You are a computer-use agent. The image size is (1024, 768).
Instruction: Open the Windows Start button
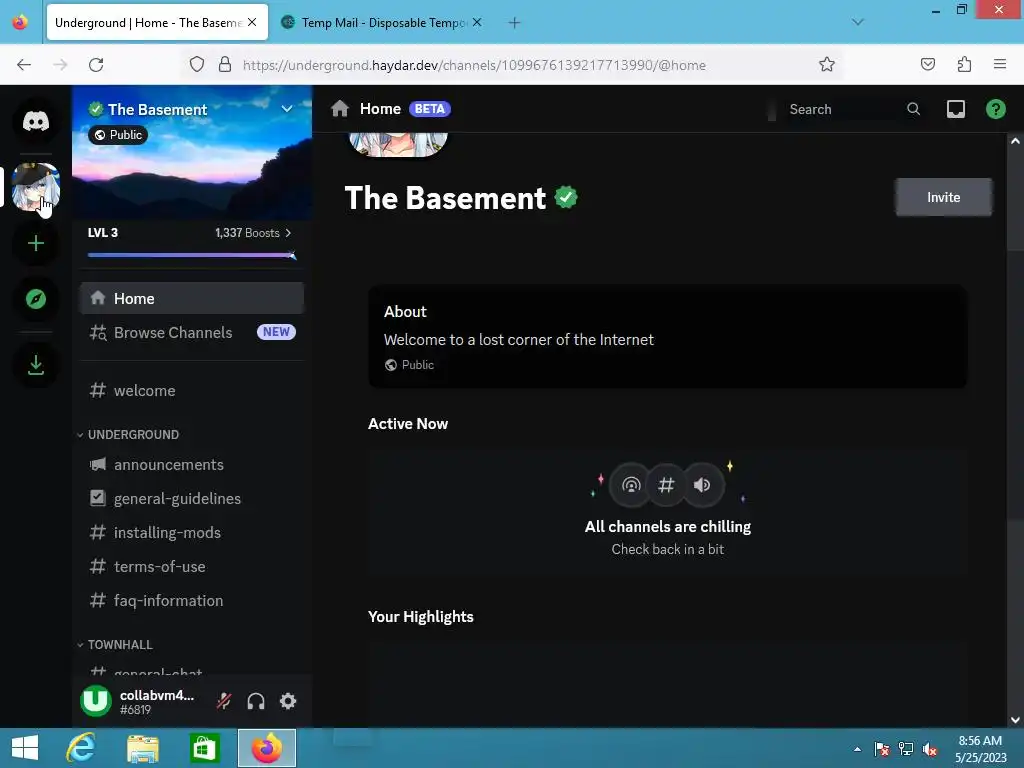point(25,748)
